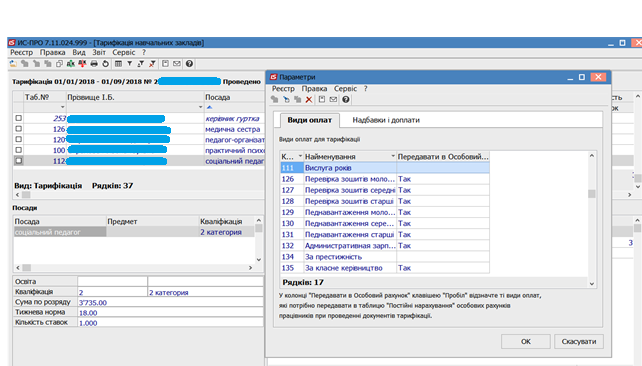Click the payment list scrollbar down arrow

point(592,283)
